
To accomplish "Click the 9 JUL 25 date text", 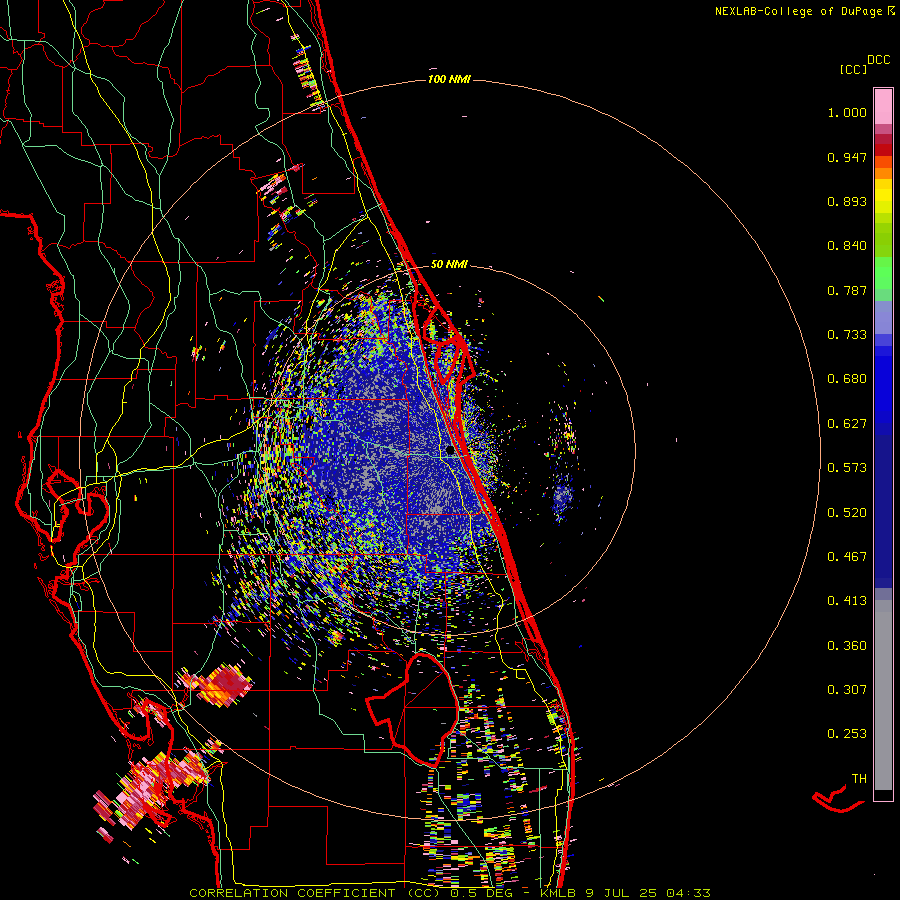I will (621, 893).
